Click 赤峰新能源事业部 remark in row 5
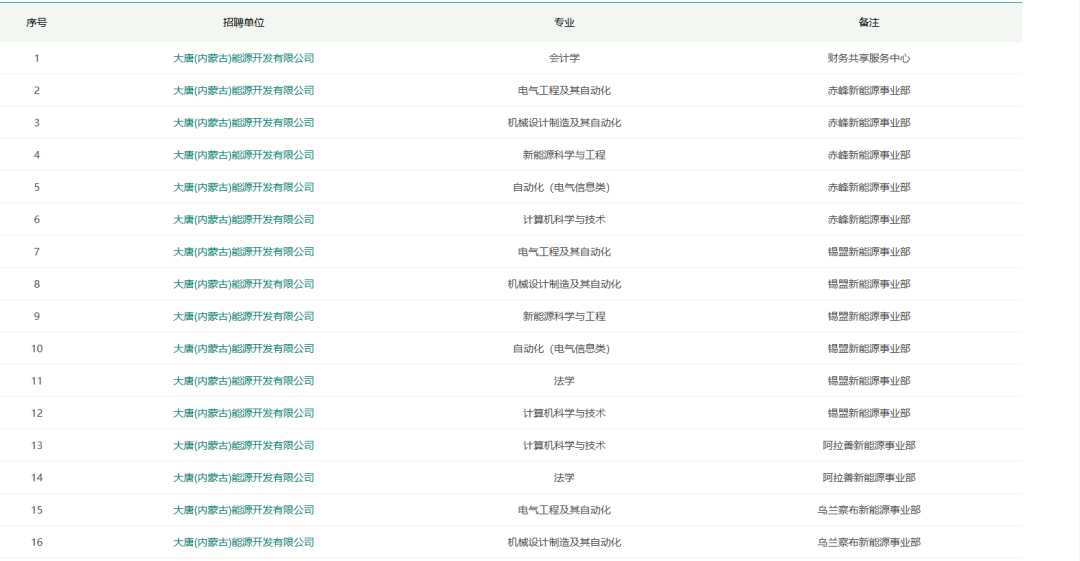Image resolution: width=1080 pixels, height=561 pixels. click(x=869, y=187)
